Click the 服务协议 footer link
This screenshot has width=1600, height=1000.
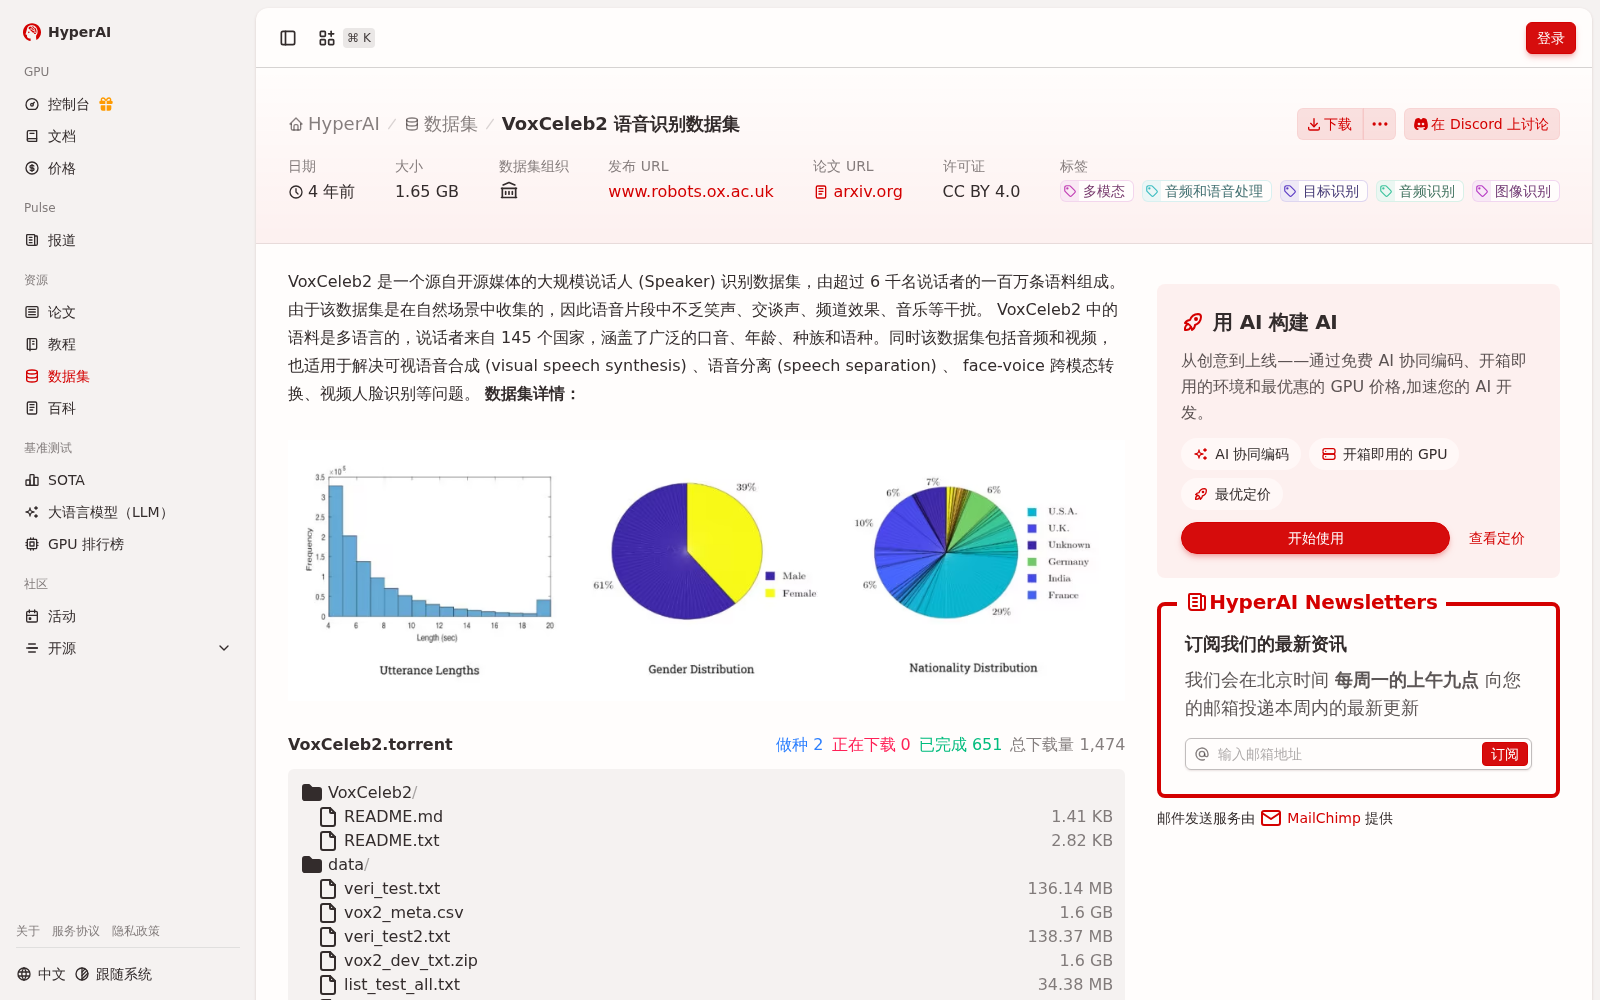[76, 931]
